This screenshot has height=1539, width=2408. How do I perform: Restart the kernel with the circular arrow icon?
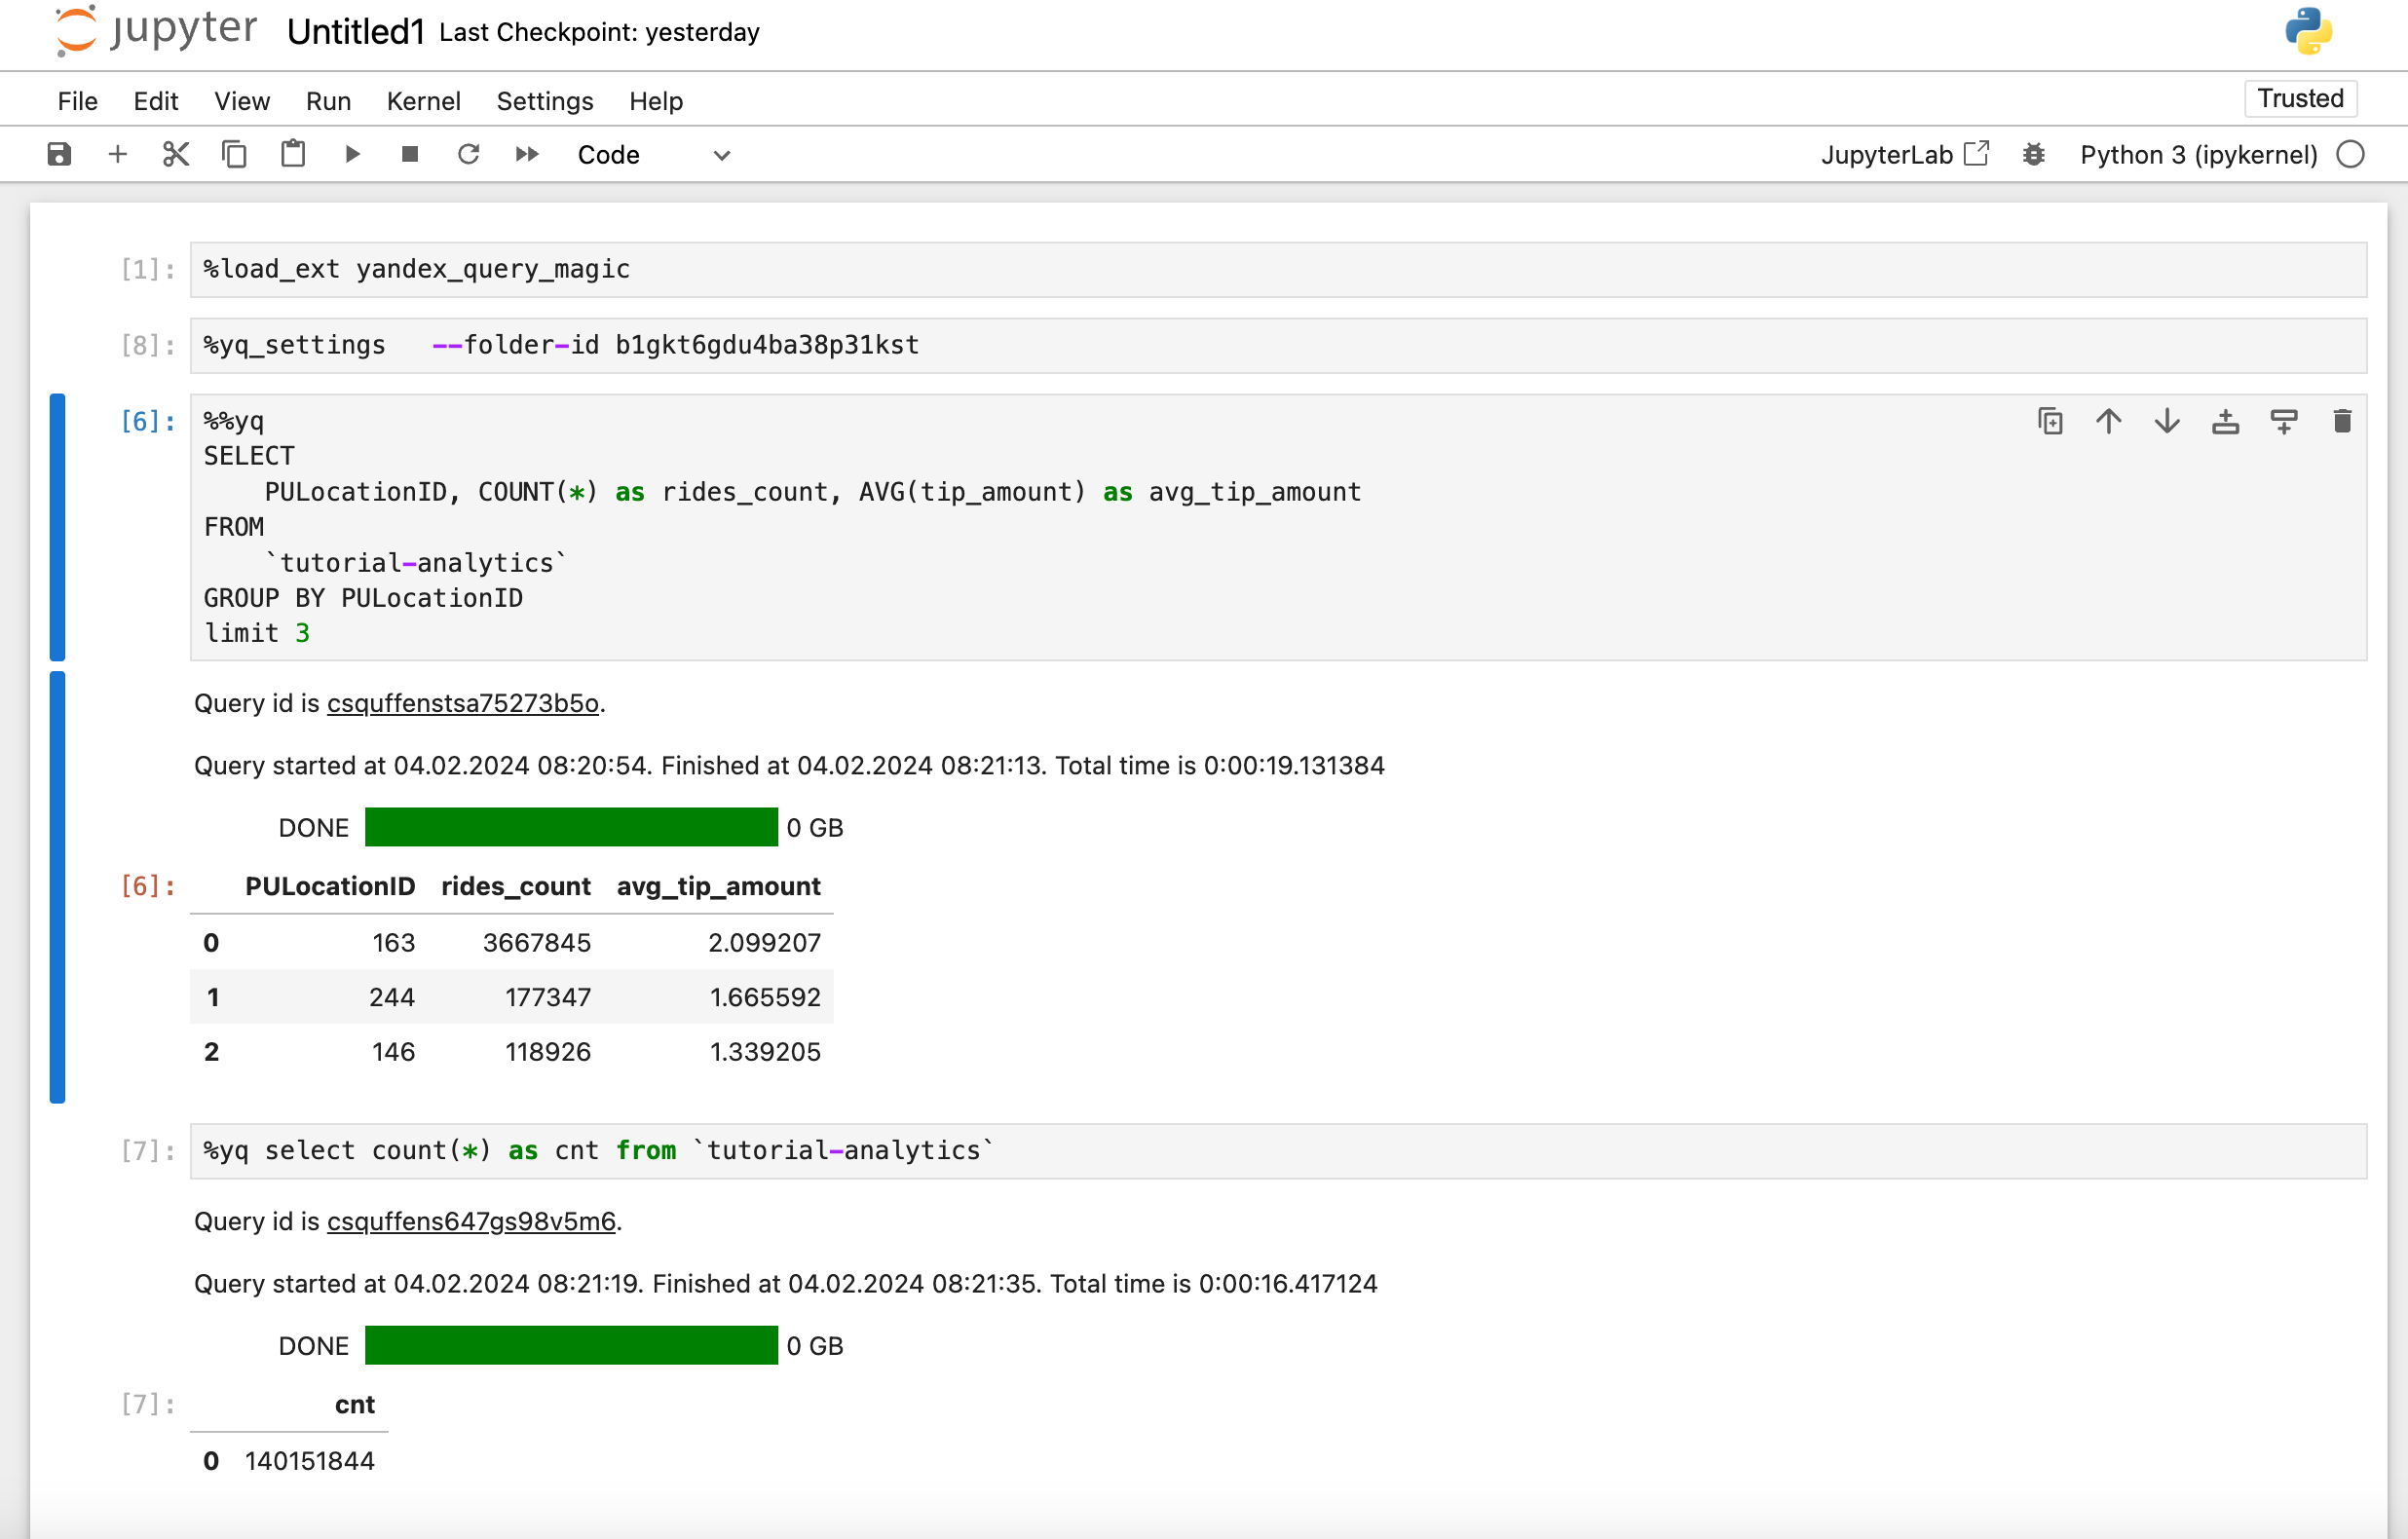click(x=468, y=154)
